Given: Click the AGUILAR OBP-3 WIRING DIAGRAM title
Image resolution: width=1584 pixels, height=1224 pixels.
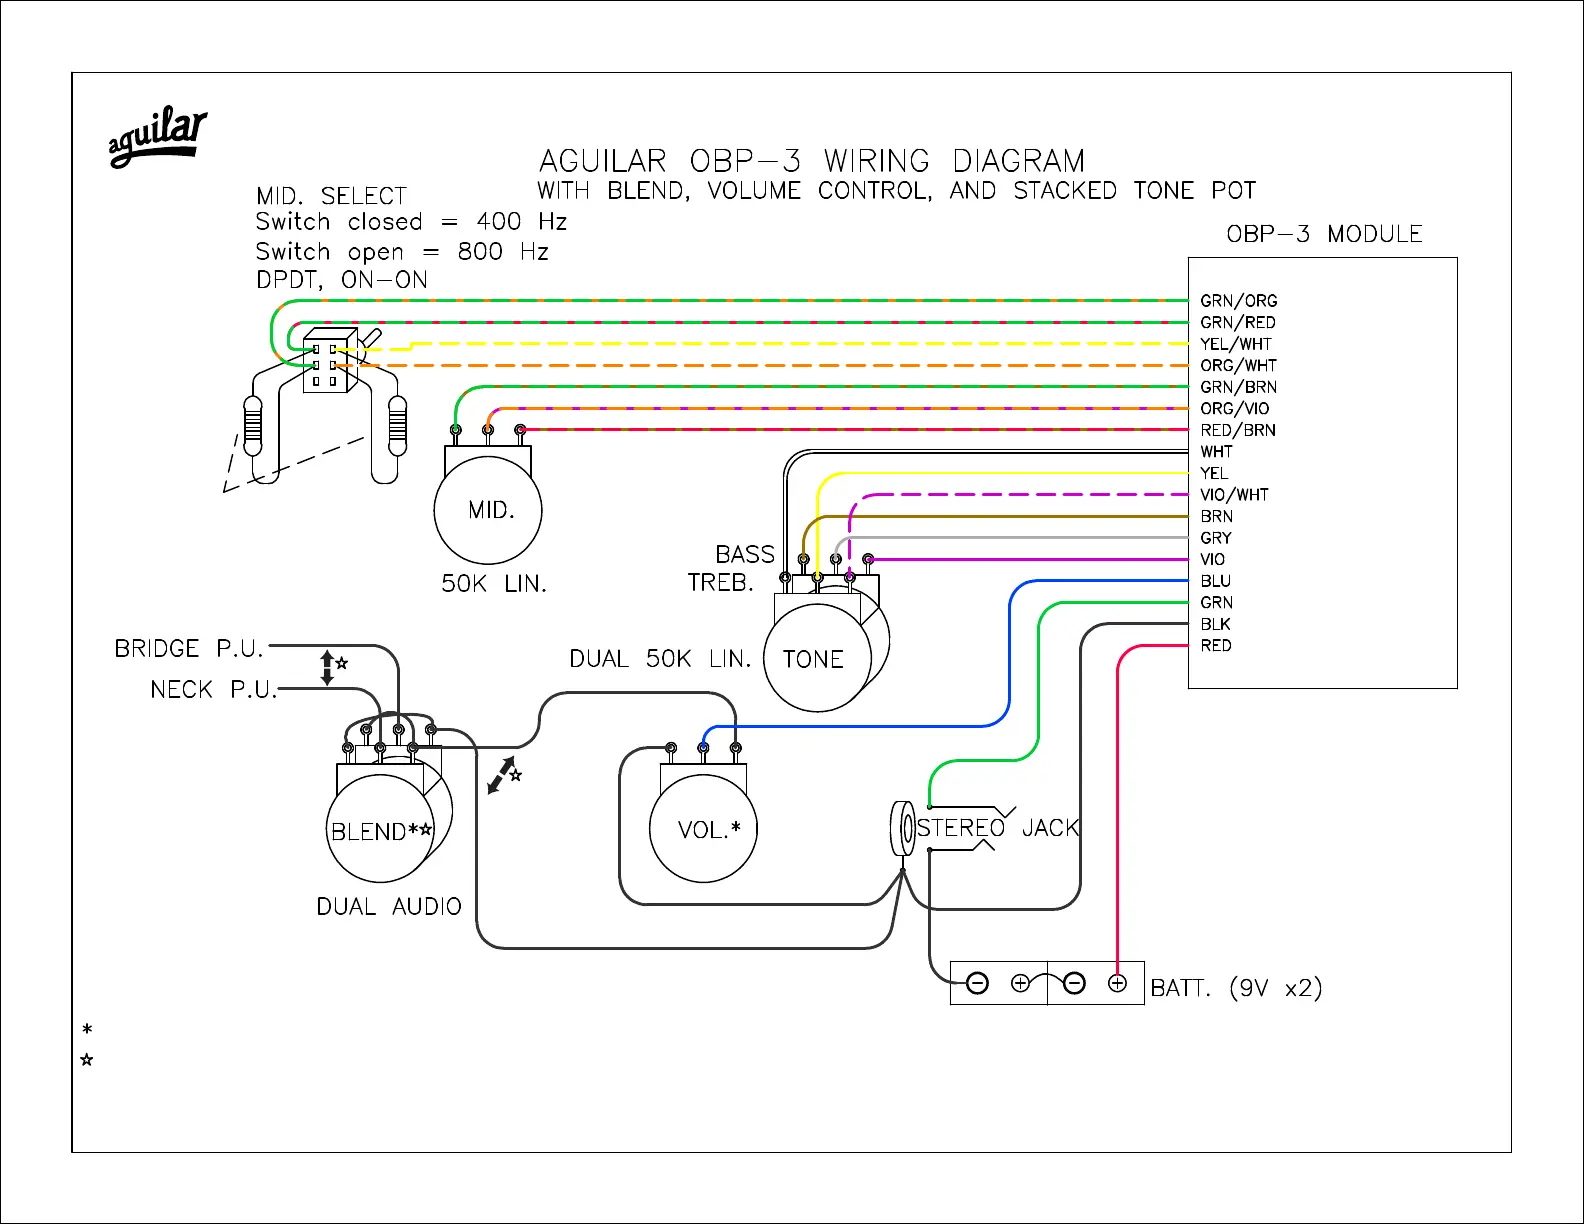Looking at the screenshot, I should (811, 161).
